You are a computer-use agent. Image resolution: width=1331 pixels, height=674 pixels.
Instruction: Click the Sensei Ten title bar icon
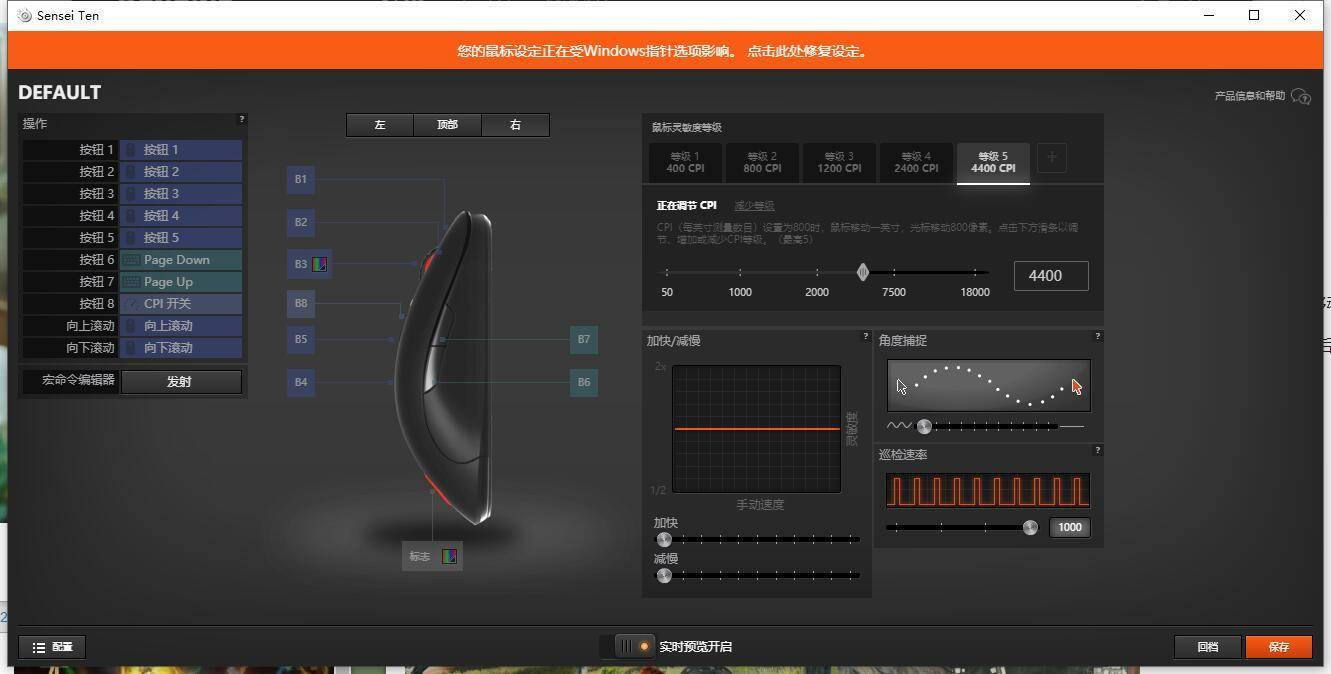click(x=25, y=15)
